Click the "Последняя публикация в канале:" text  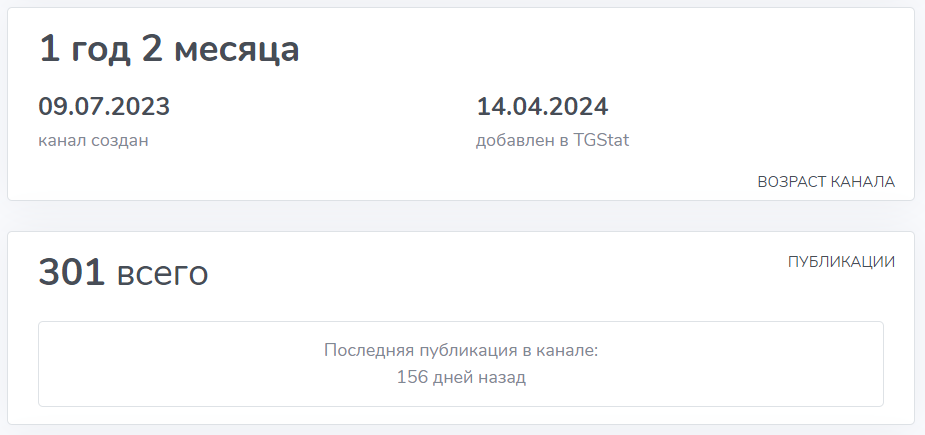point(461,351)
